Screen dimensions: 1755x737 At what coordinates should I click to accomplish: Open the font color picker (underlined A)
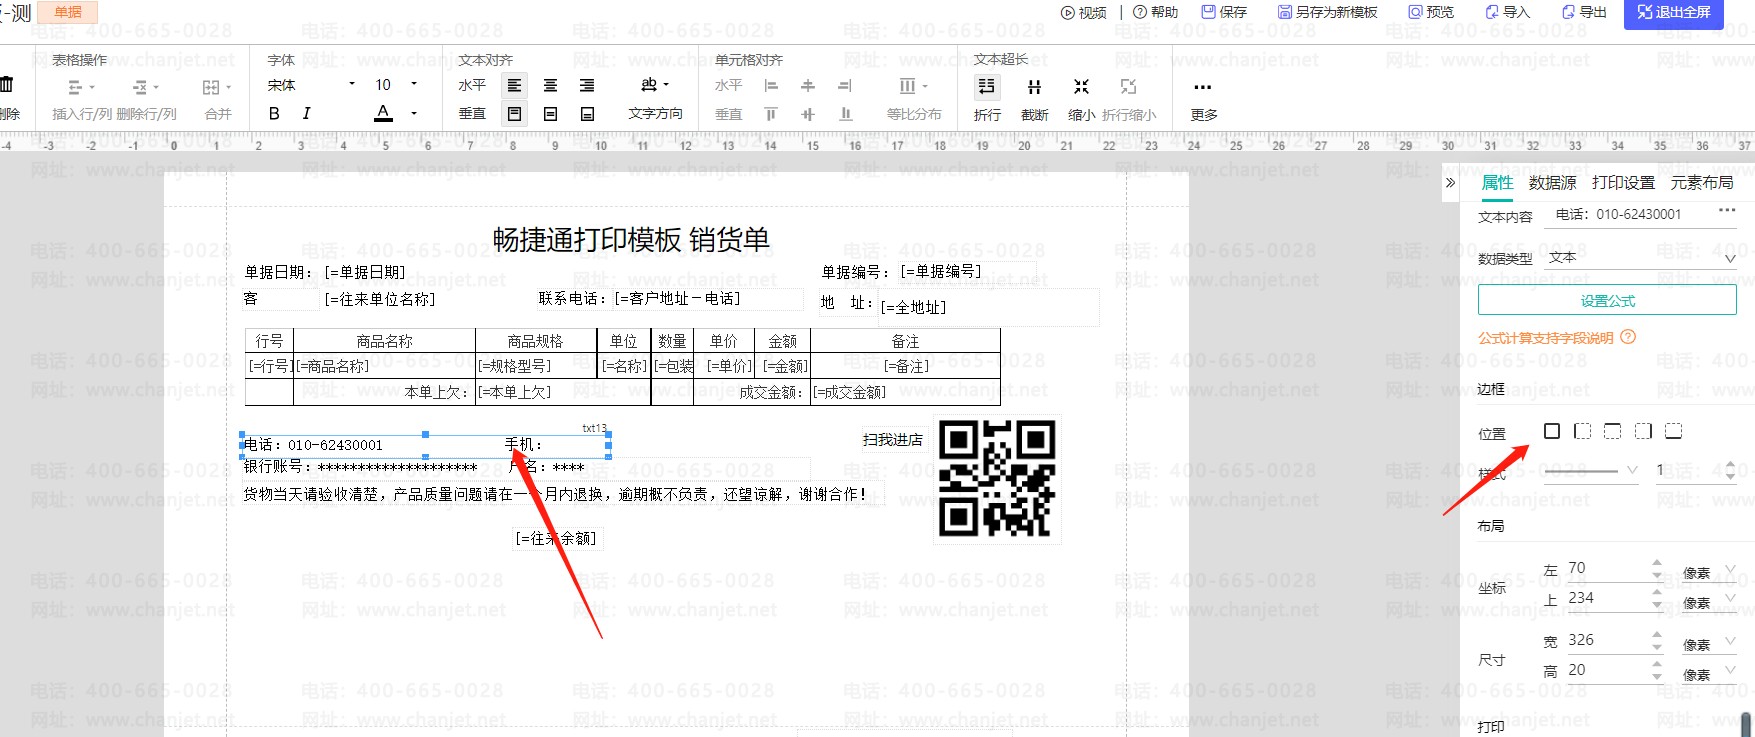[x=383, y=114]
